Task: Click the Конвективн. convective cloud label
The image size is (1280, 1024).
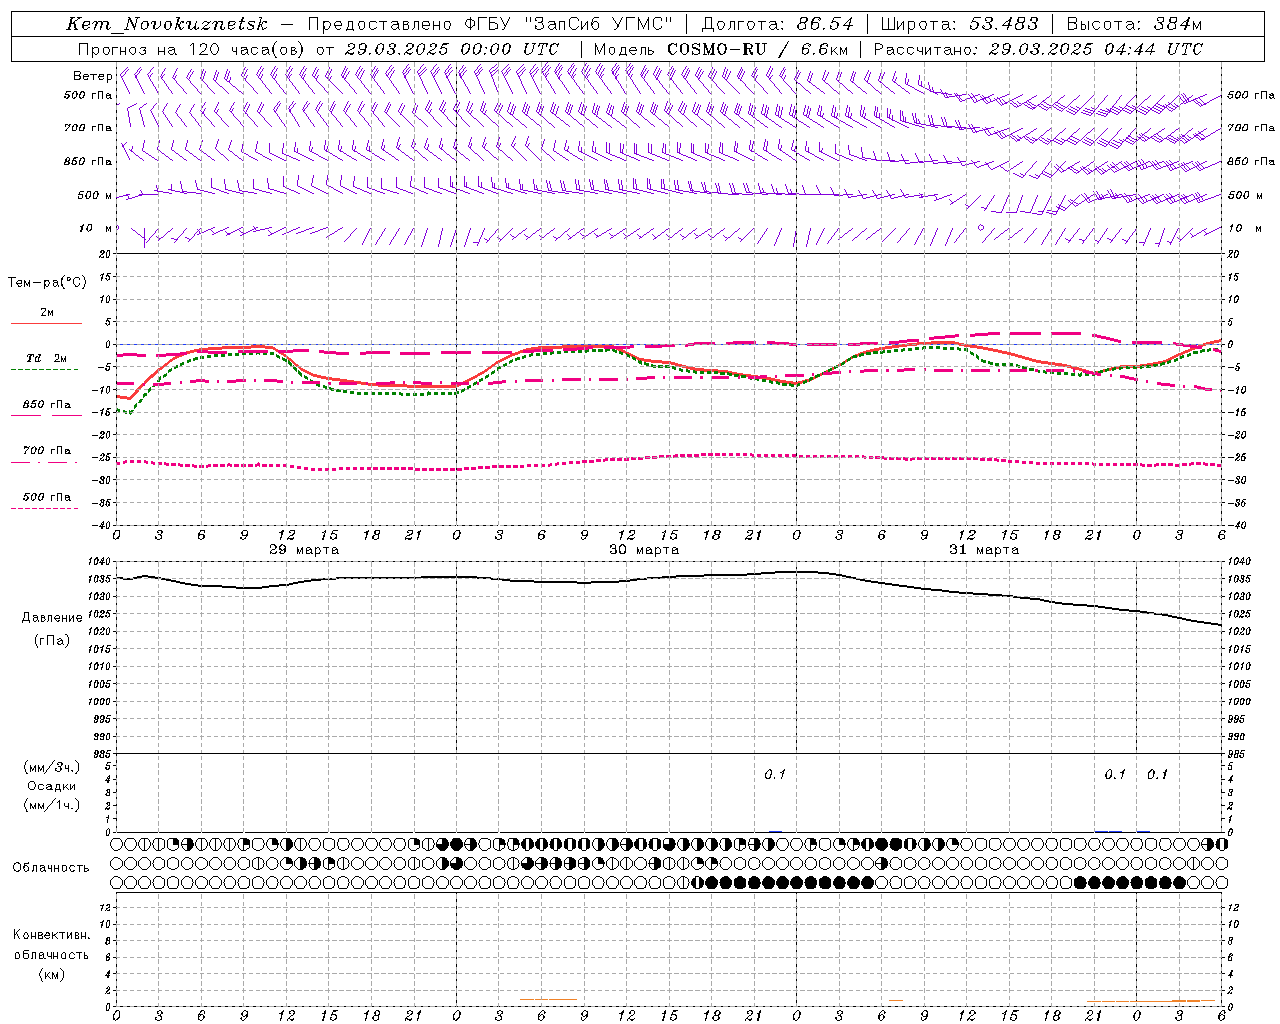Action: pos(52,935)
